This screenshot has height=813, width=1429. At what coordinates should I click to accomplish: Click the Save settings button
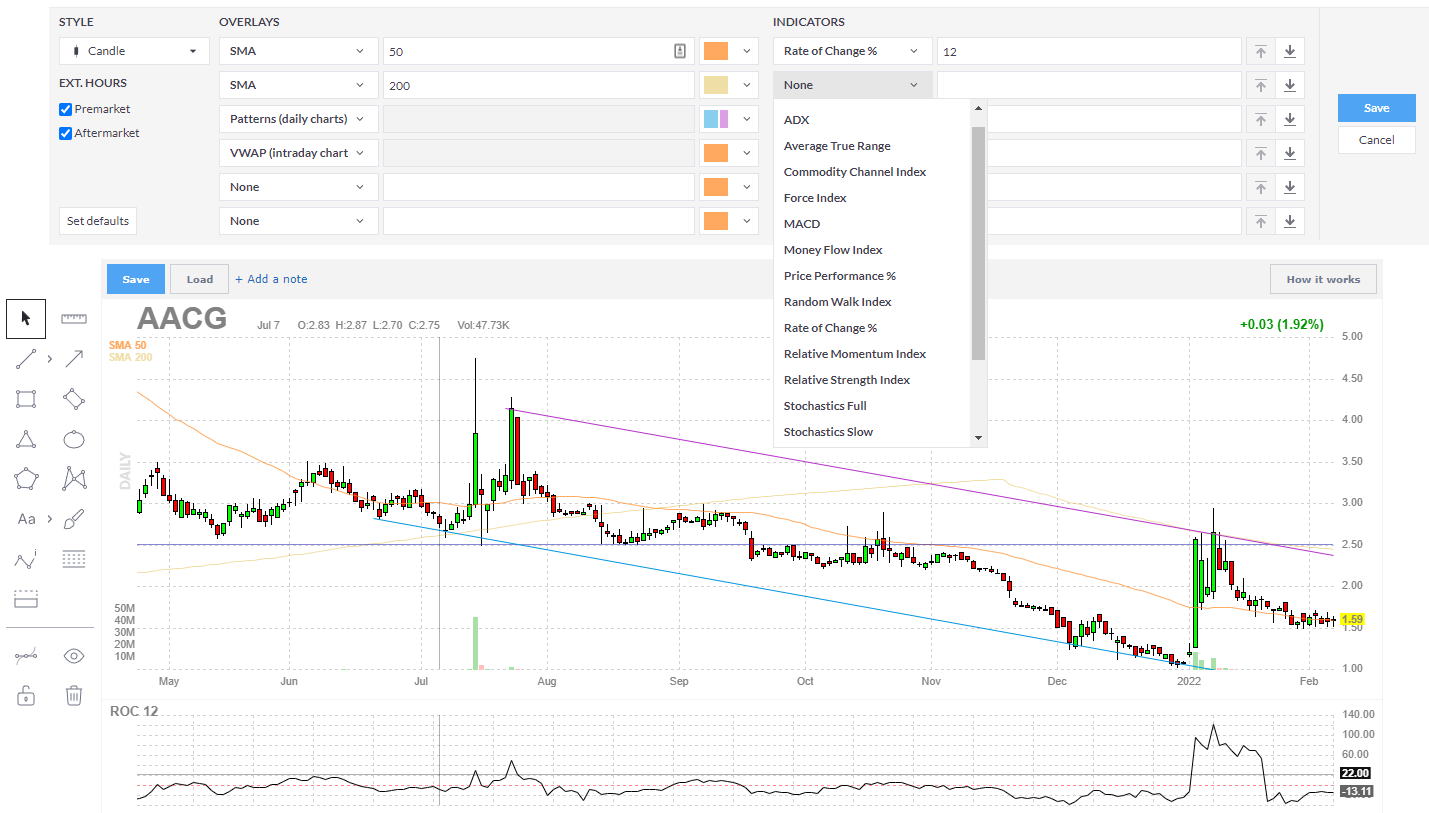coord(1376,107)
